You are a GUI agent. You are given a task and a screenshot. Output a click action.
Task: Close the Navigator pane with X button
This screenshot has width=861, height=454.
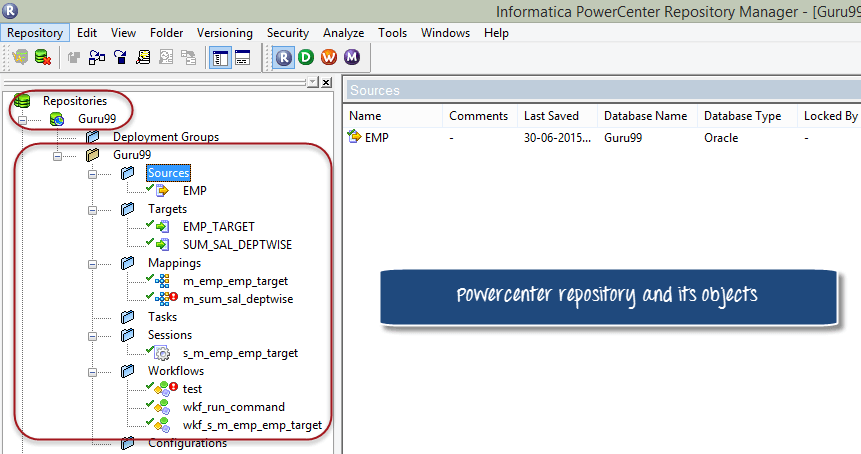pos(326,82)
